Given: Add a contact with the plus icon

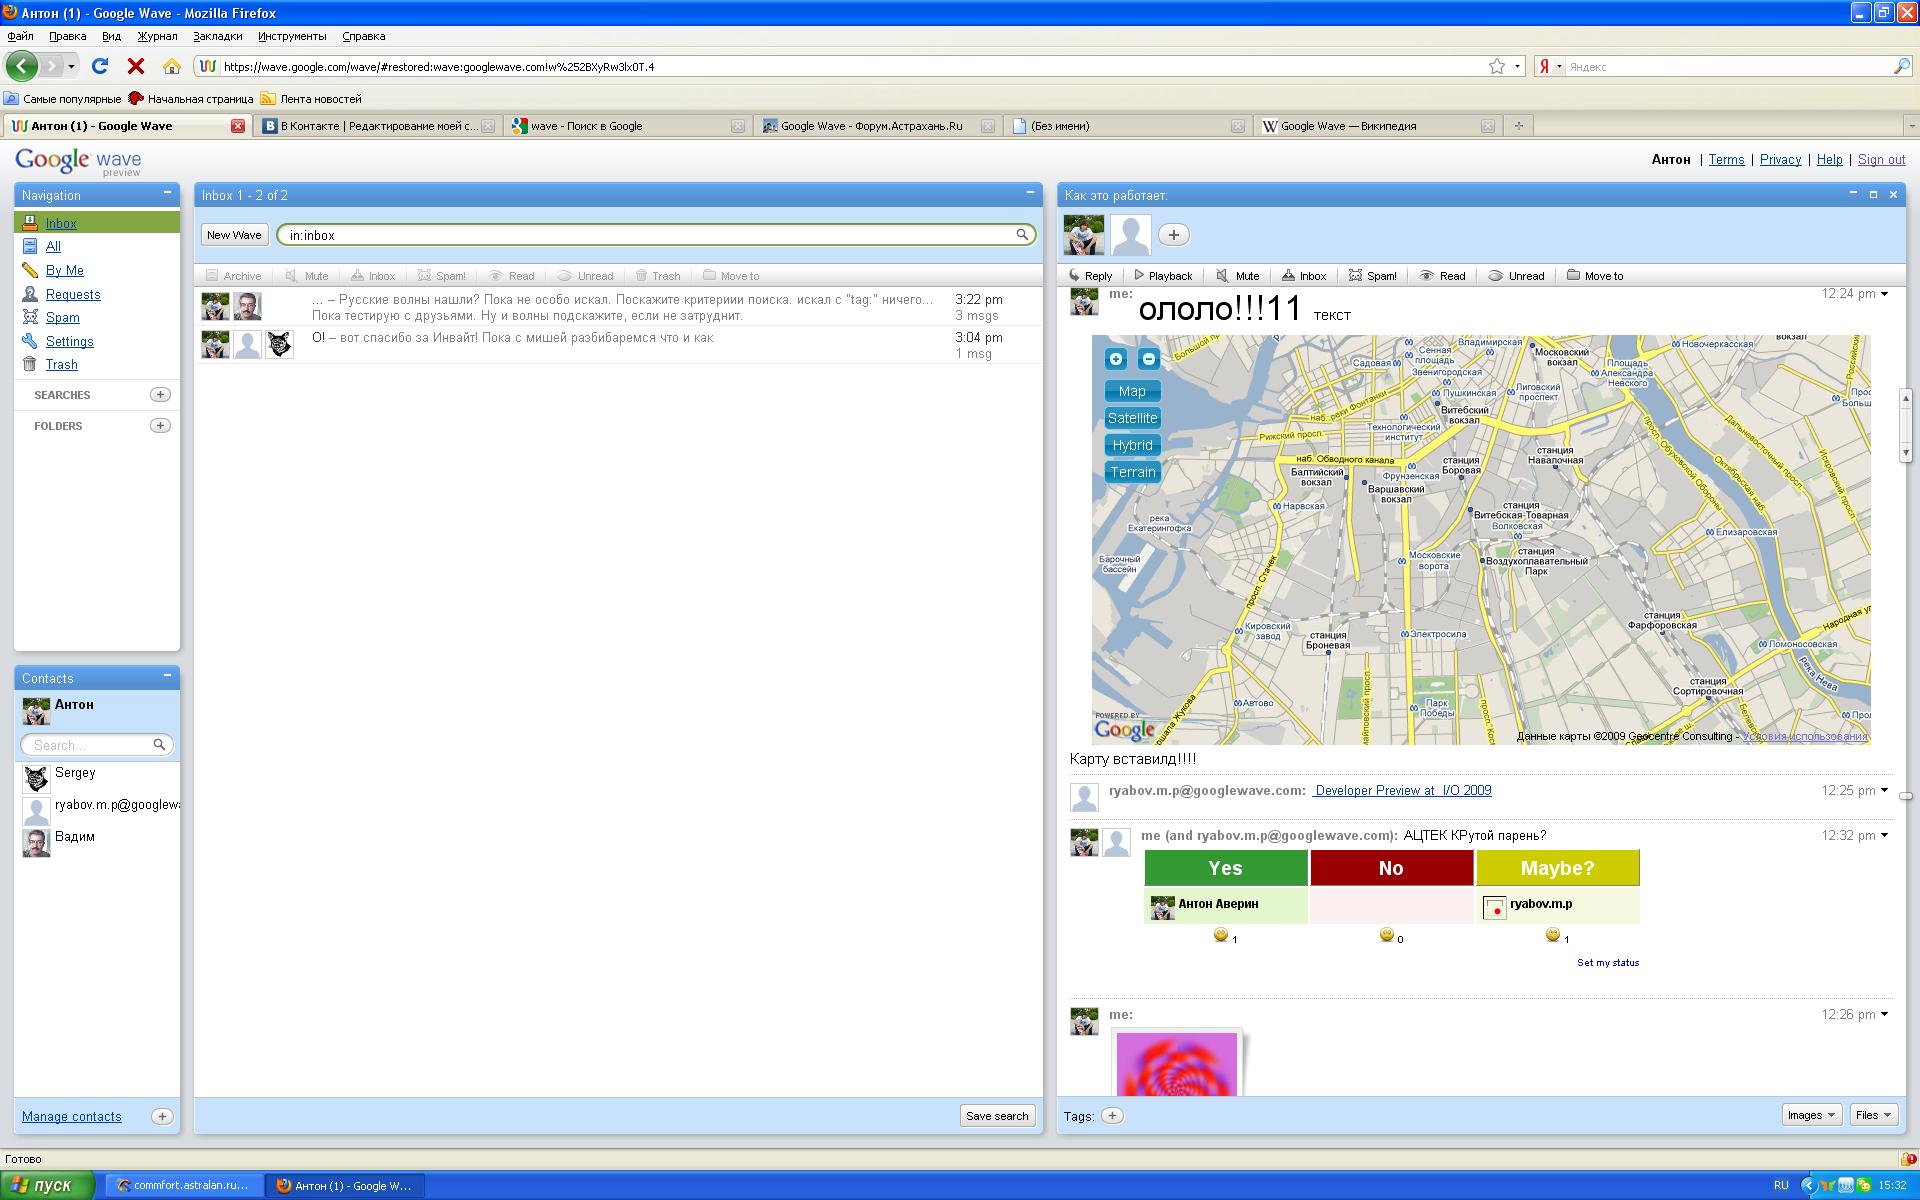Looking at the screenshot, I should click(x=162, y=1116).
